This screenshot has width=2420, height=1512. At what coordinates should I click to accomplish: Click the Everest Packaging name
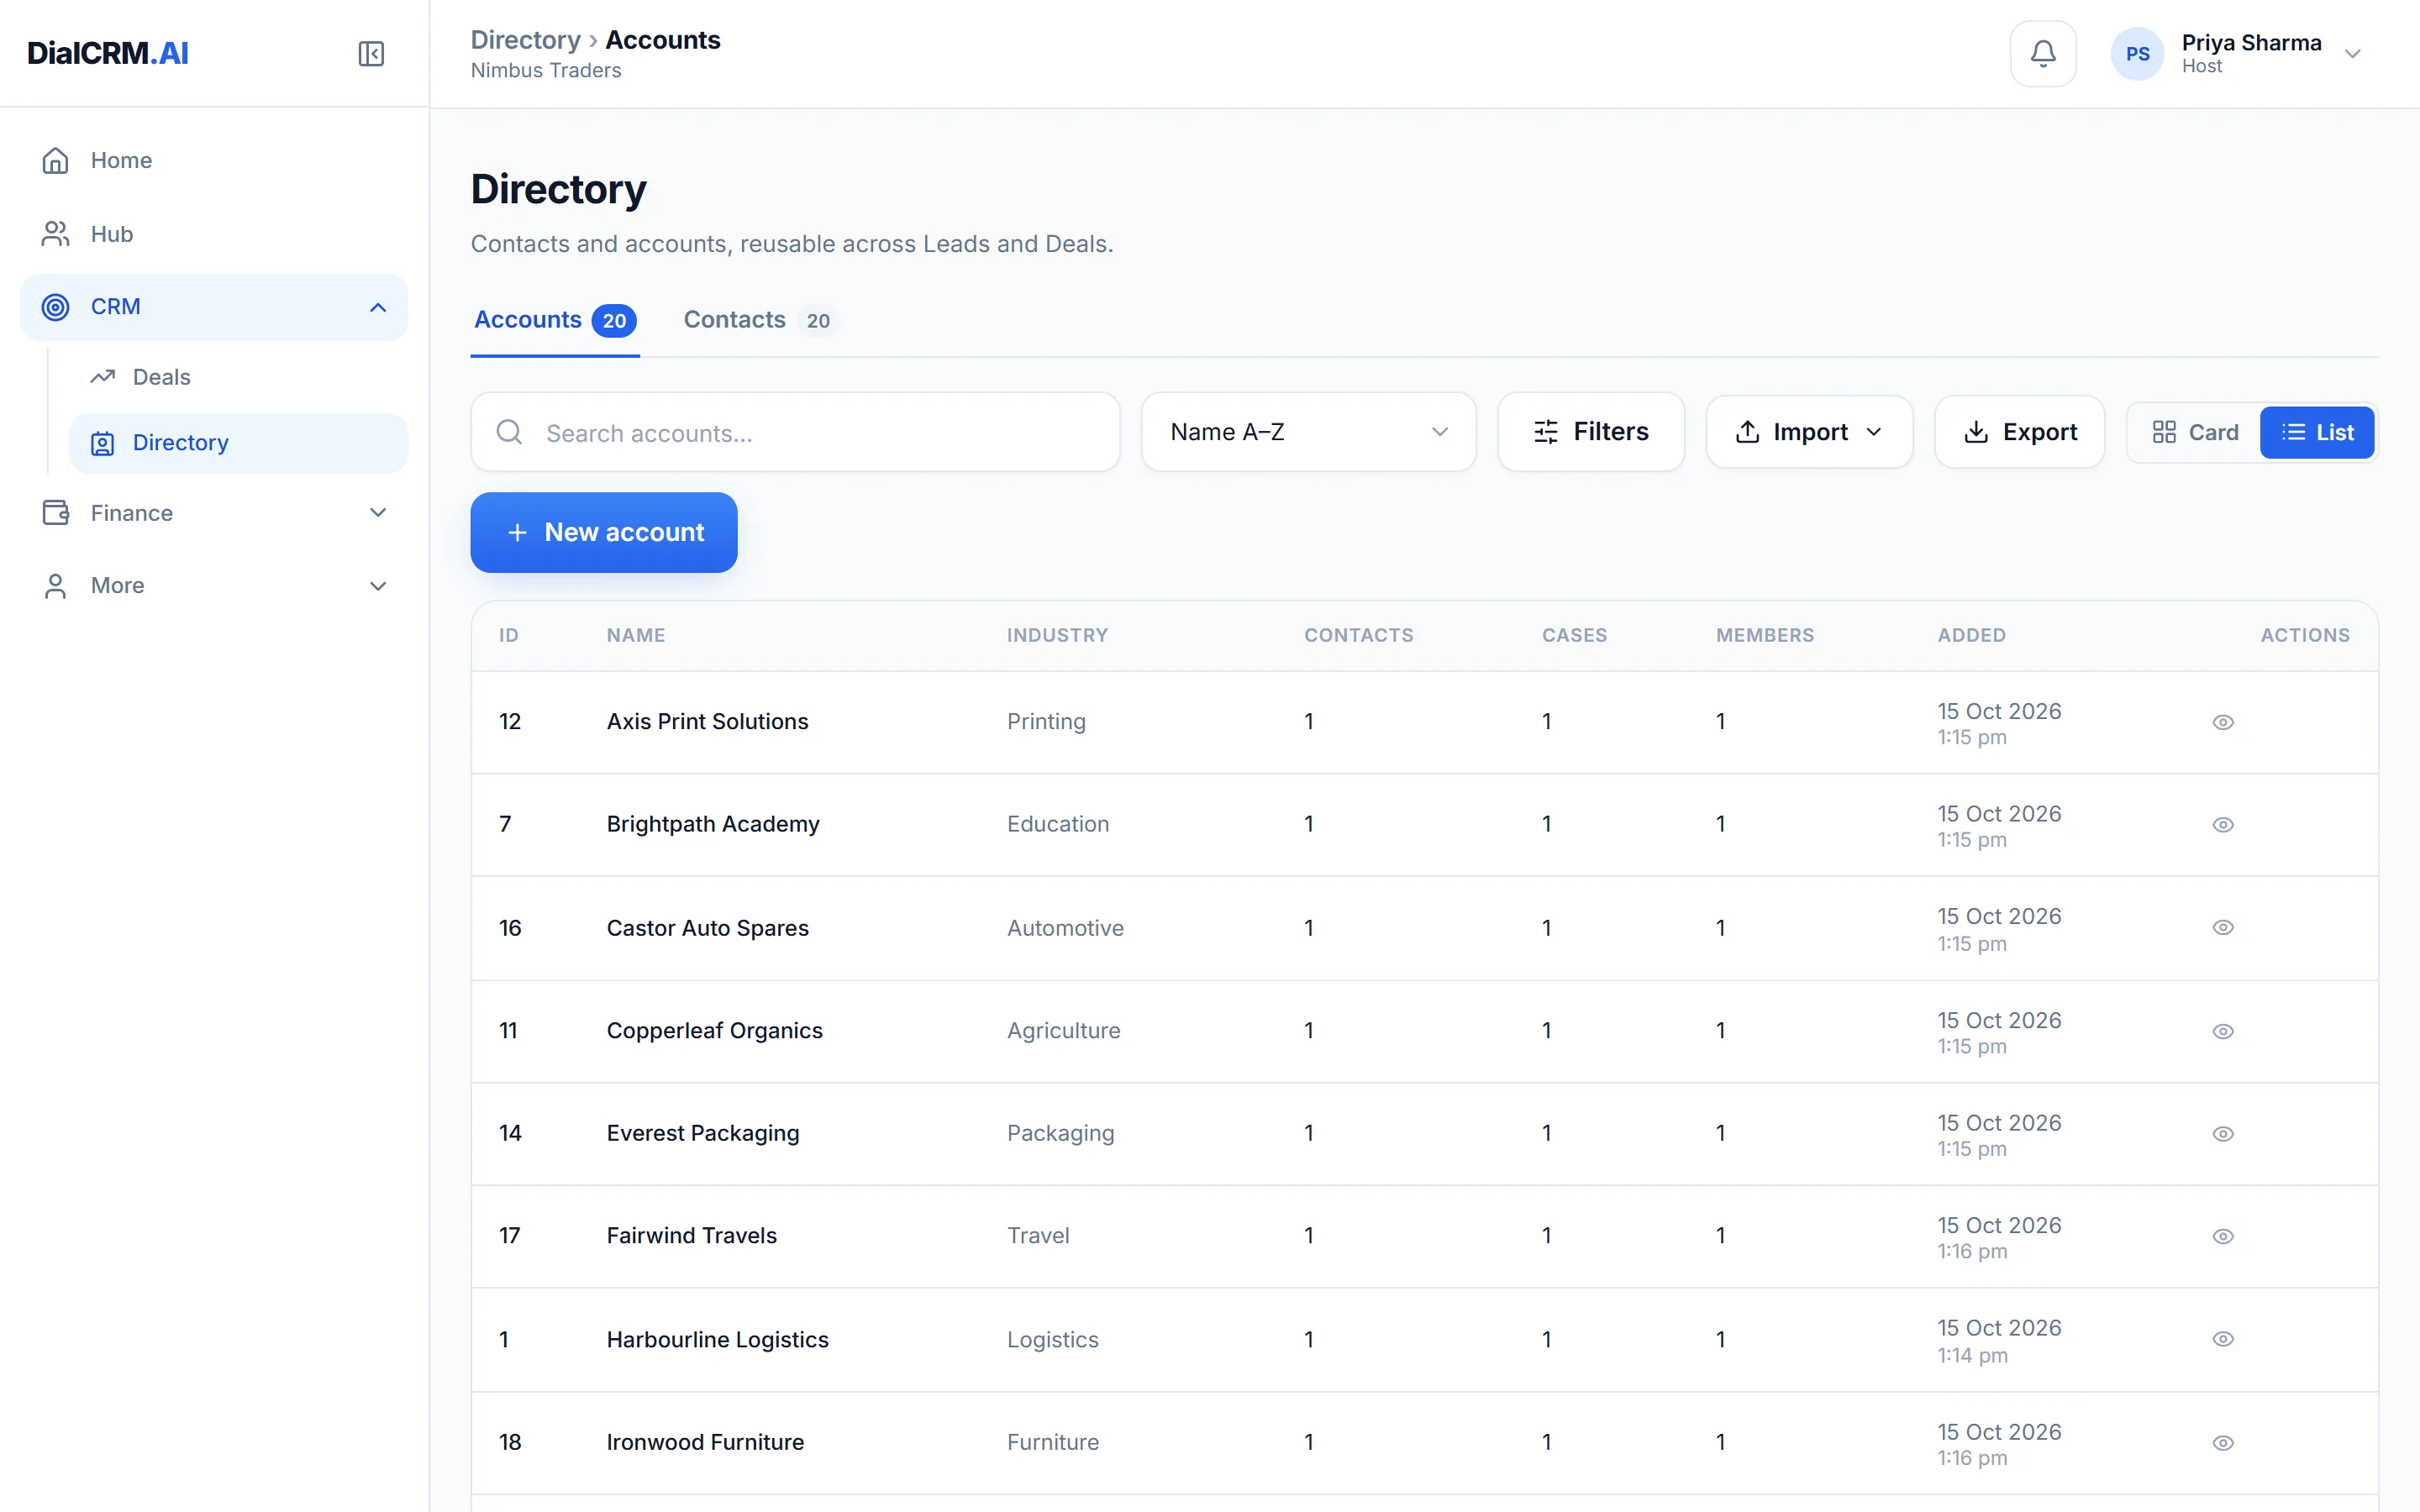(x=703, y=1133)
